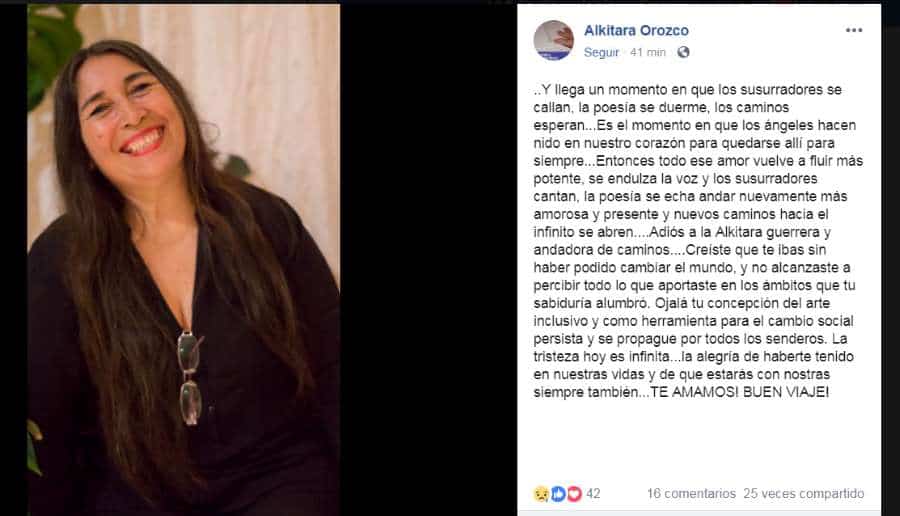Click the eyeglasses hanging on black blouse
Image resolution: width=900 pixels, height=516 pixels.
pos(190,378)
